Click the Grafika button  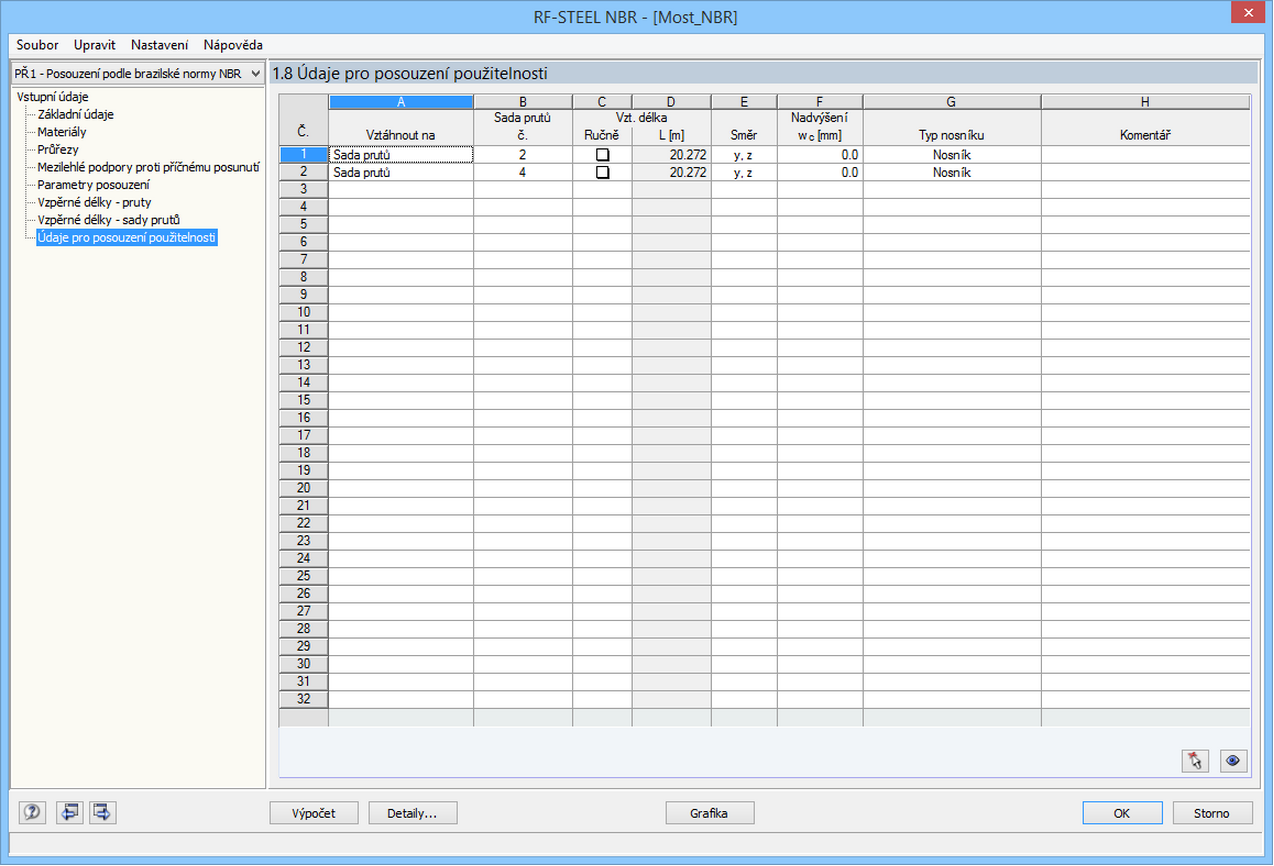point(709,813)
